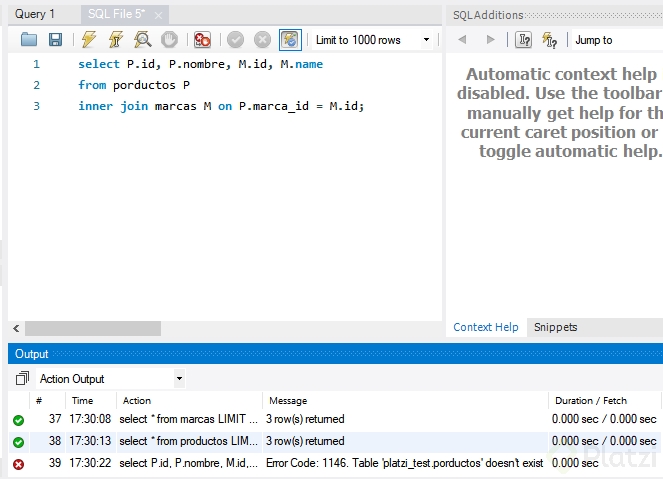Viewport: 663px width, 479px height.
Task: Execute statement under cursor icon
Action: click(116, 40)
